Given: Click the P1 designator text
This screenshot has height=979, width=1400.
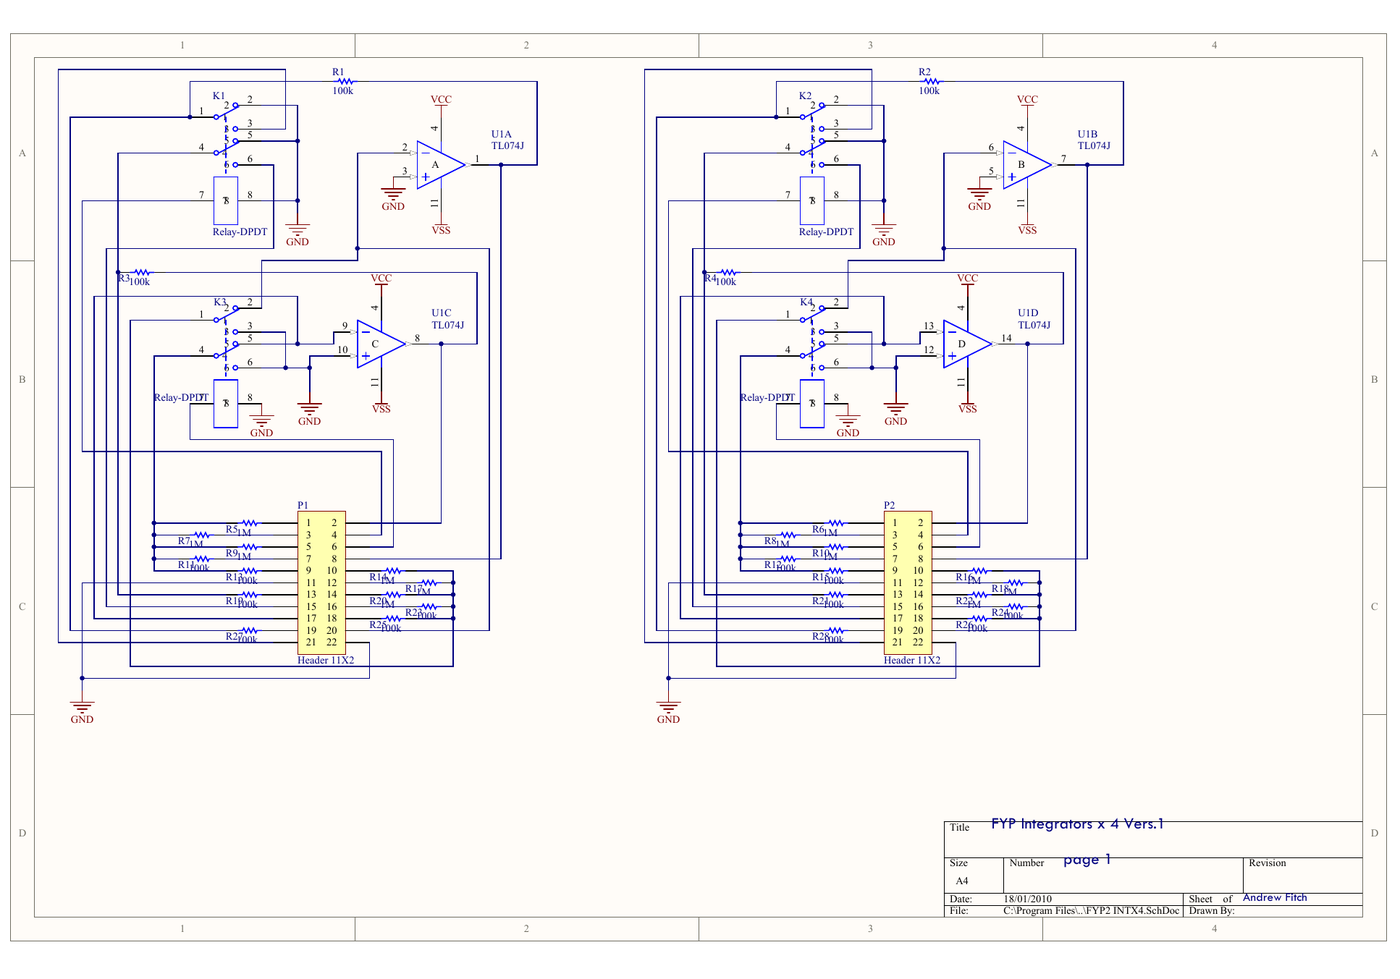Looking at the screenshot, I should 303,506.
